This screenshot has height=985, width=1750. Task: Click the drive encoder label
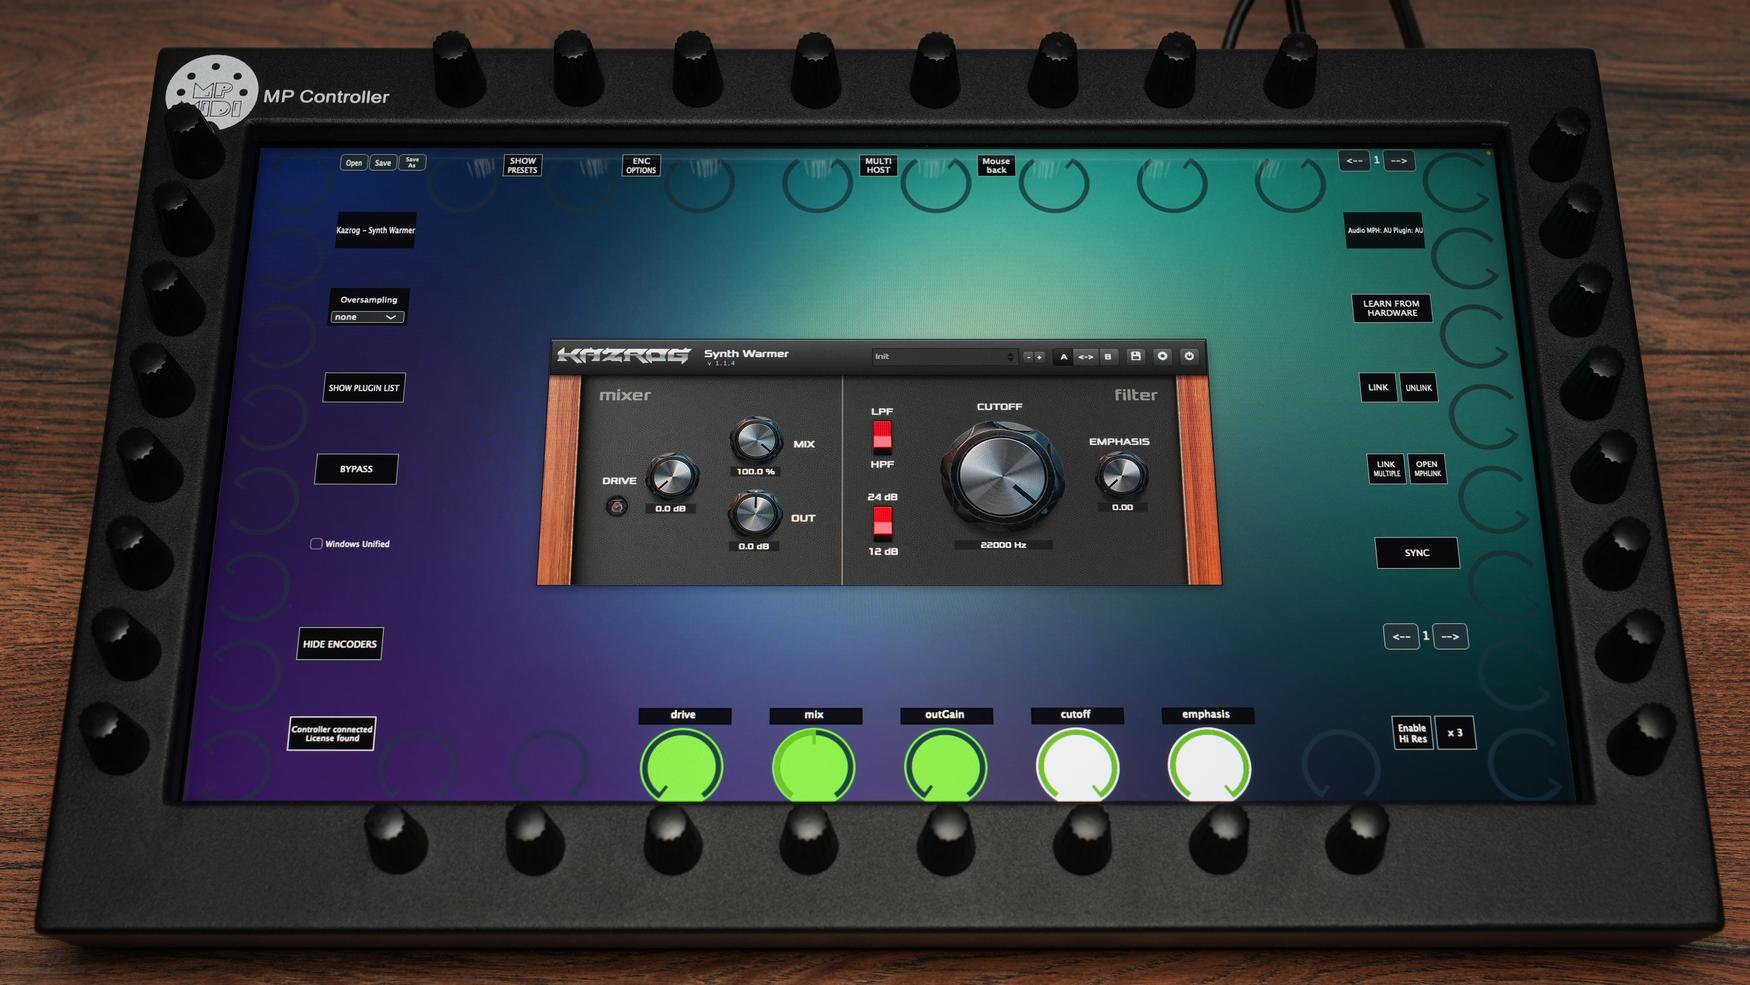[x=684, y=715]
